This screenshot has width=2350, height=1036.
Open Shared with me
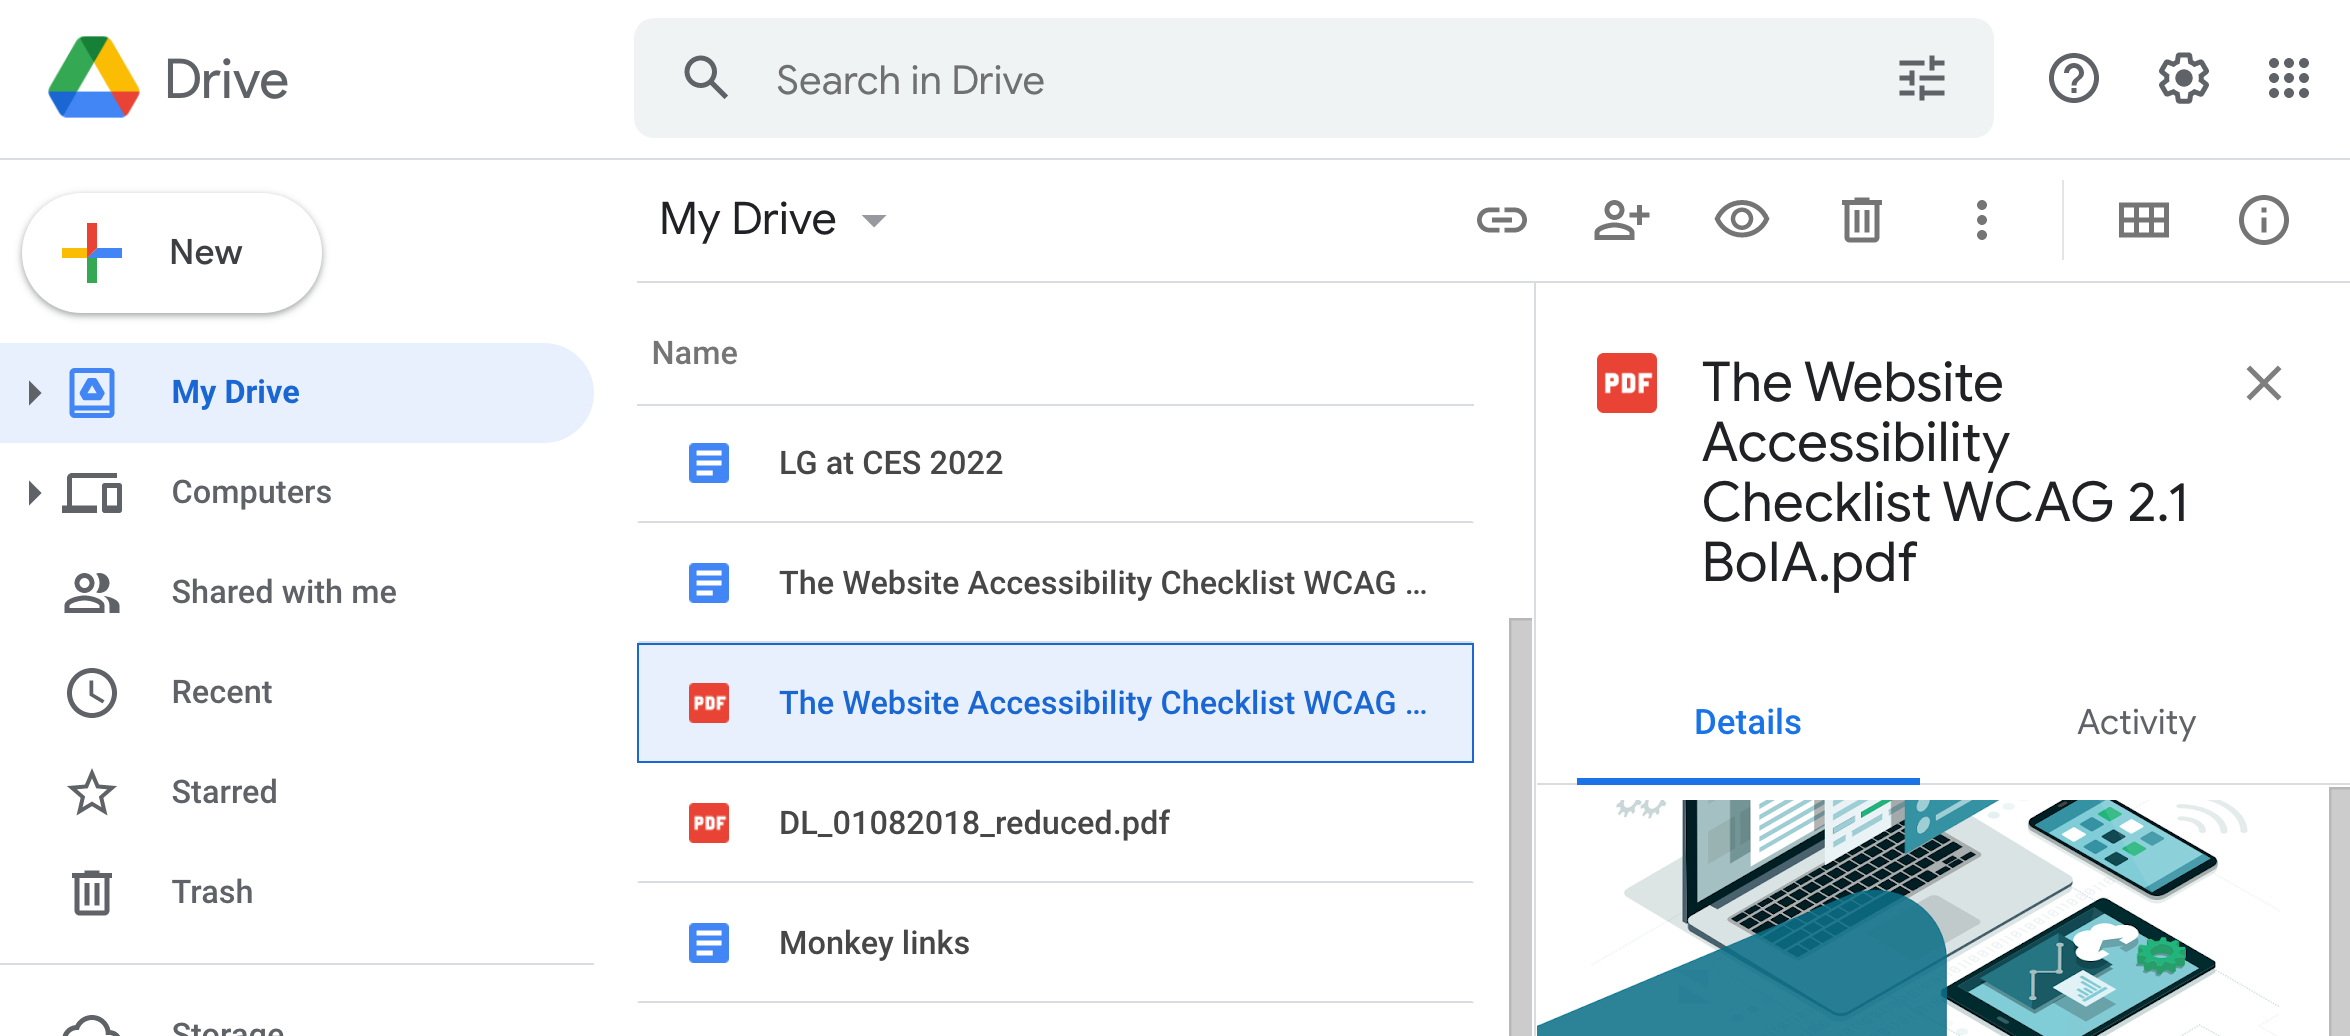pos(296,592)
